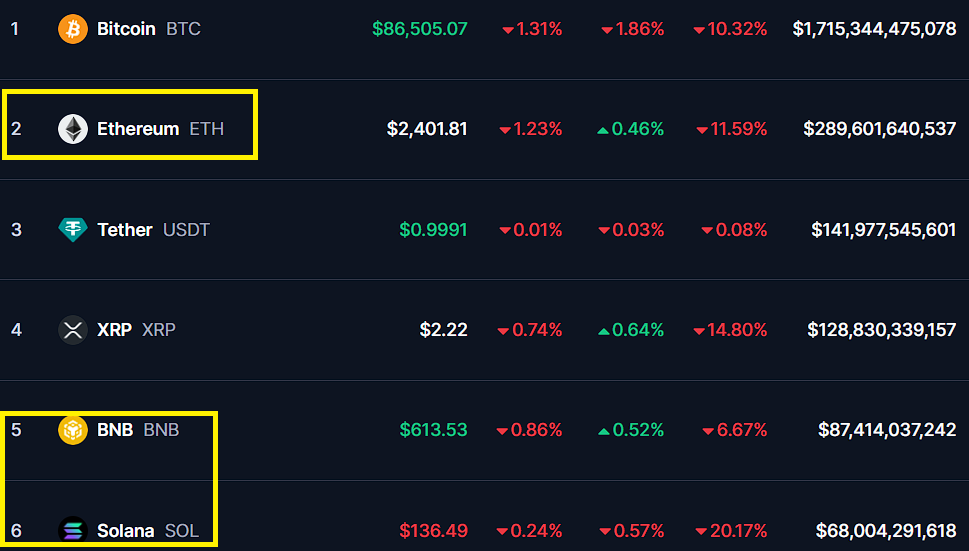Click the Ethereum diamond logo icon

point(73,129)
